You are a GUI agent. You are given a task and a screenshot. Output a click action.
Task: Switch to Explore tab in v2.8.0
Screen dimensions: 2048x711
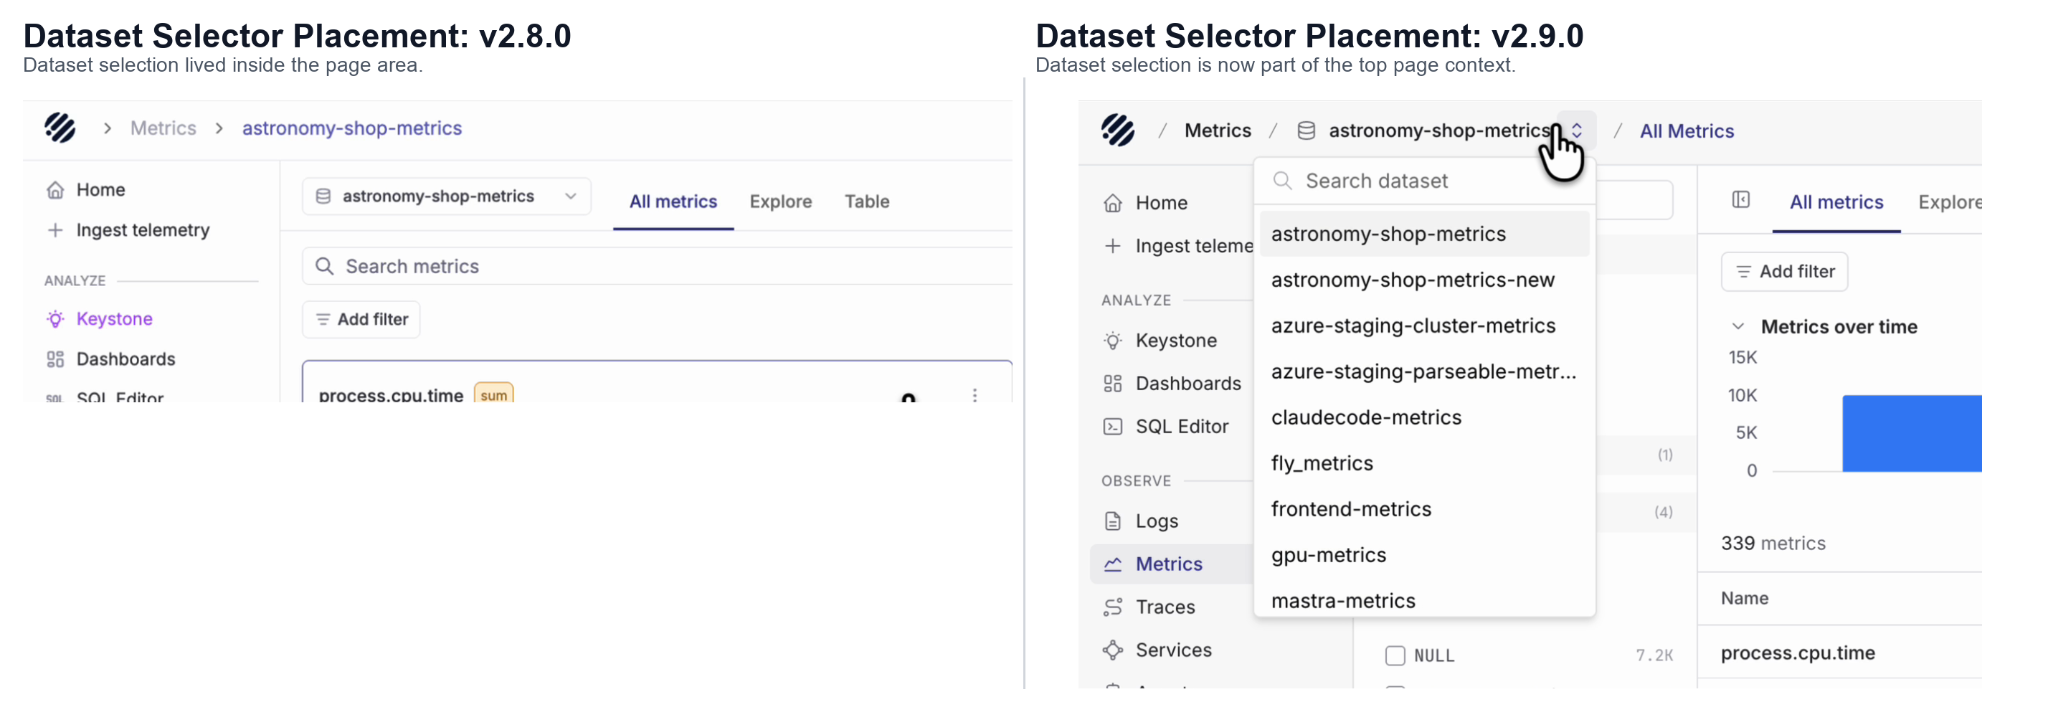coord(781,202)
